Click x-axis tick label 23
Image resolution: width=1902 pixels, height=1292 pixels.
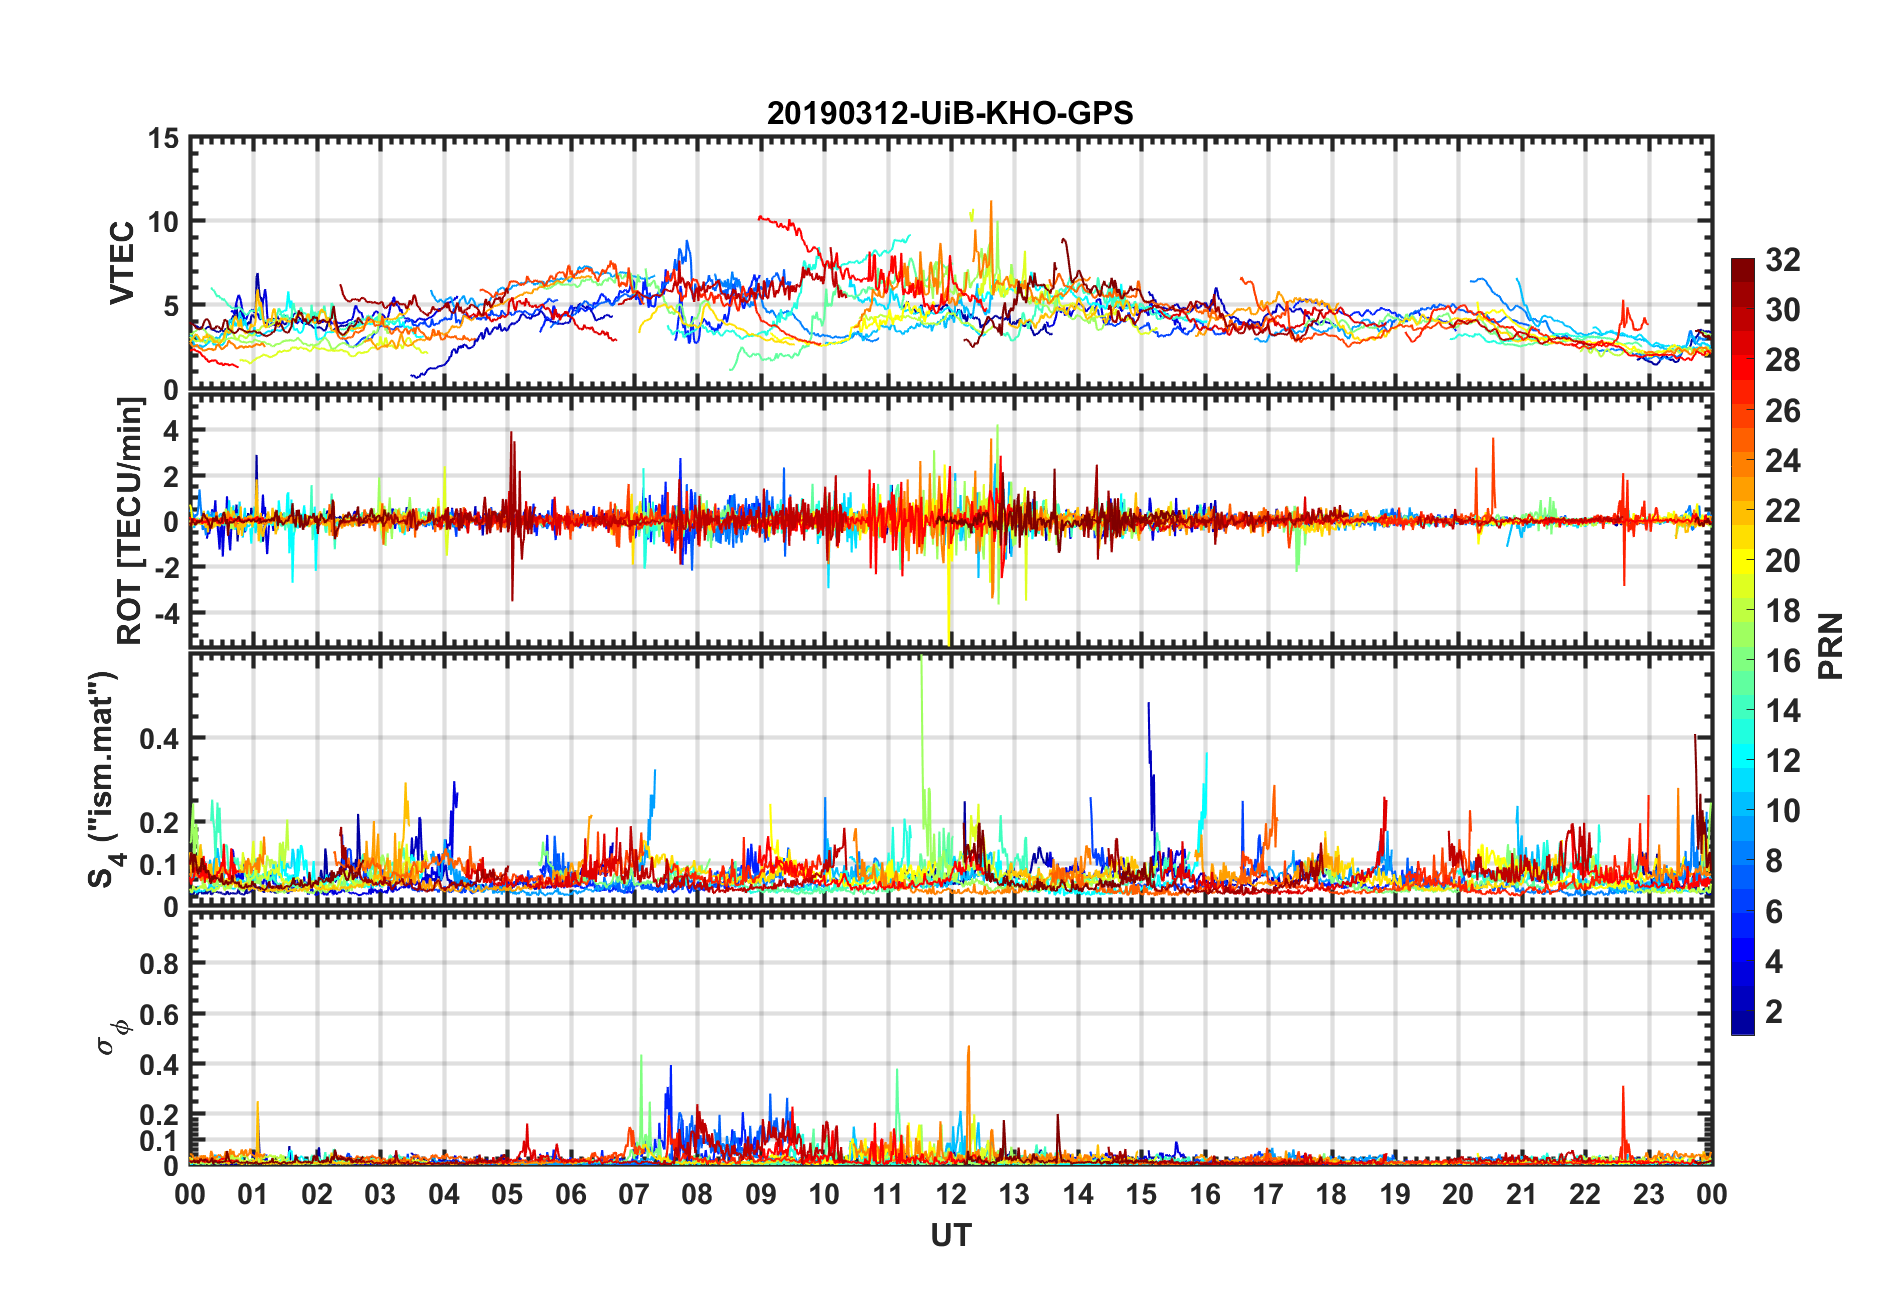(x=1648, y=1194)
